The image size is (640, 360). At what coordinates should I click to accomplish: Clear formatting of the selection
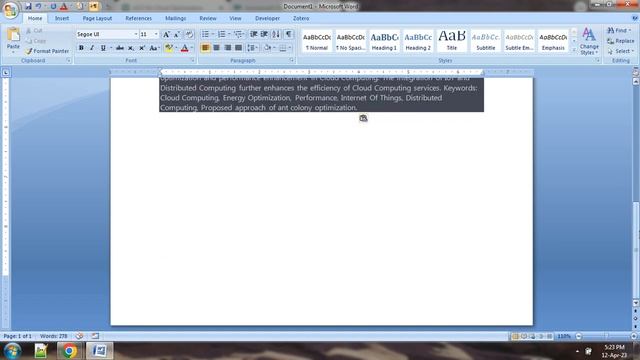(189, 35)
